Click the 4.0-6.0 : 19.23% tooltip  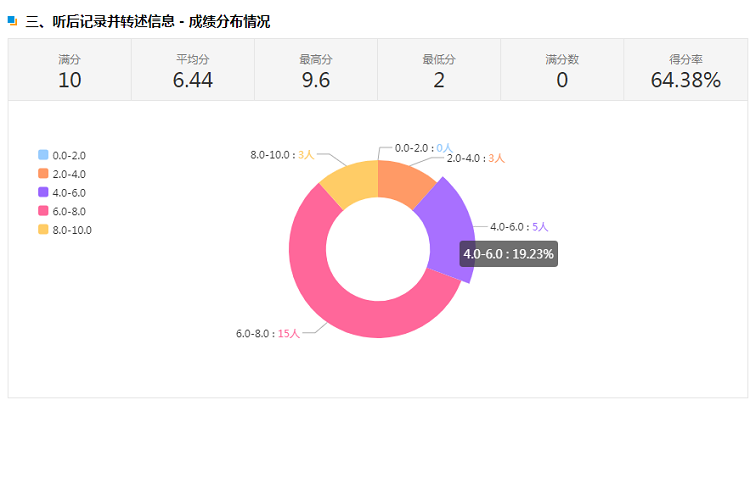pos(508,254)
